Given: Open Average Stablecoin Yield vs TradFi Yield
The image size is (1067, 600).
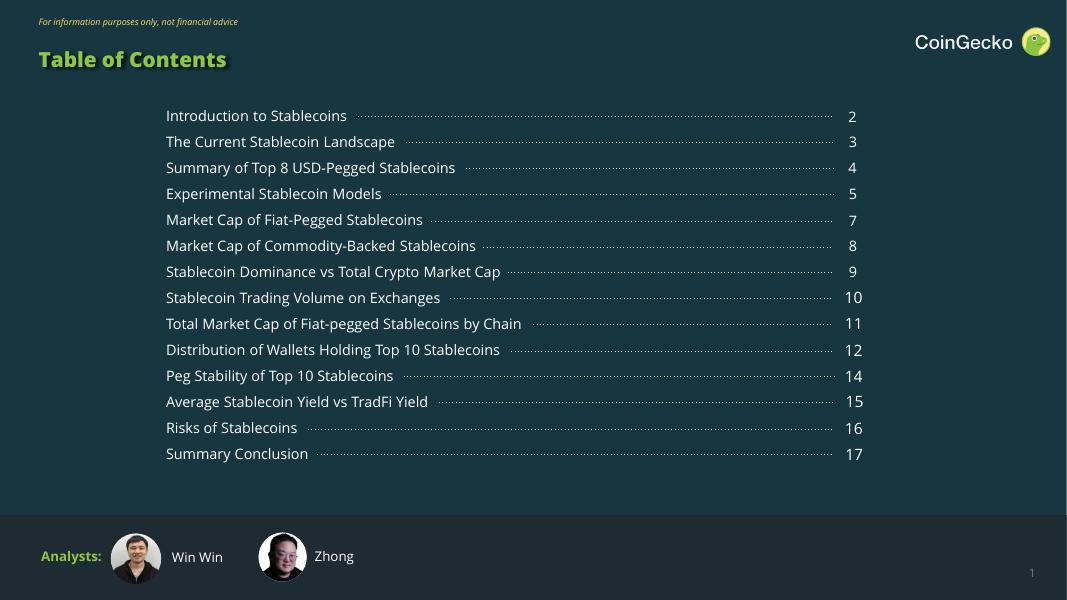Looking at the screenshot, I should (x=296, y=402).
